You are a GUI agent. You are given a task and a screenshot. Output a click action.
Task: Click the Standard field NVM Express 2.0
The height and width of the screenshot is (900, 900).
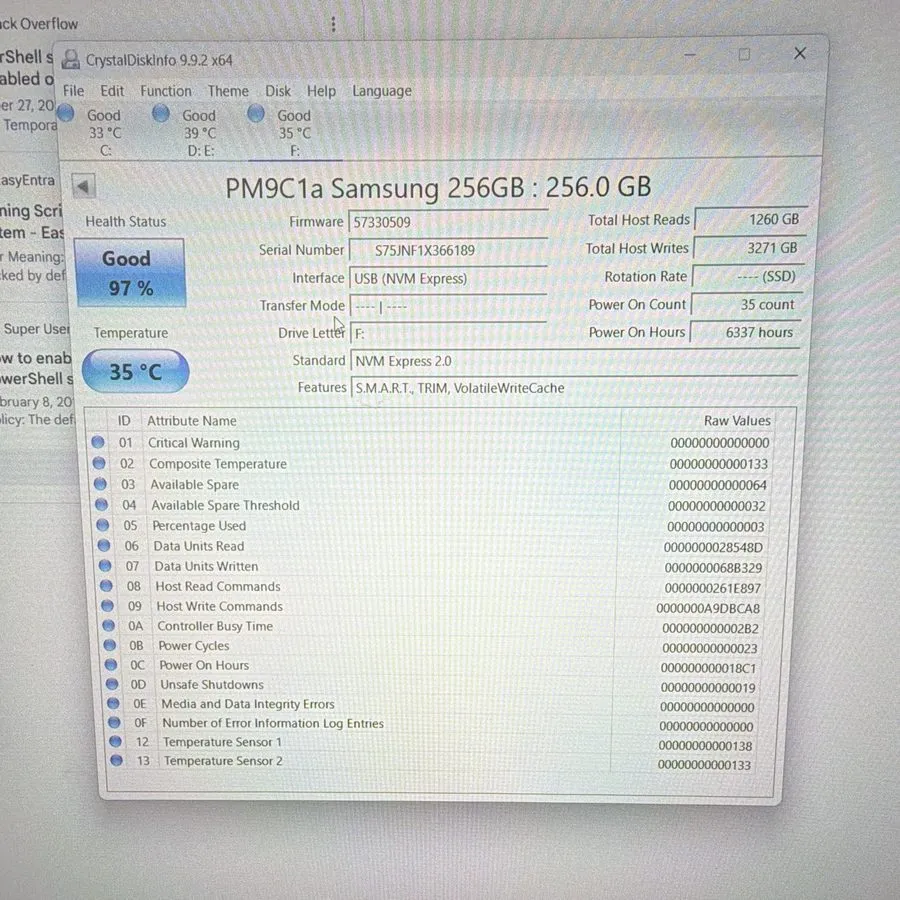[575, 361]
